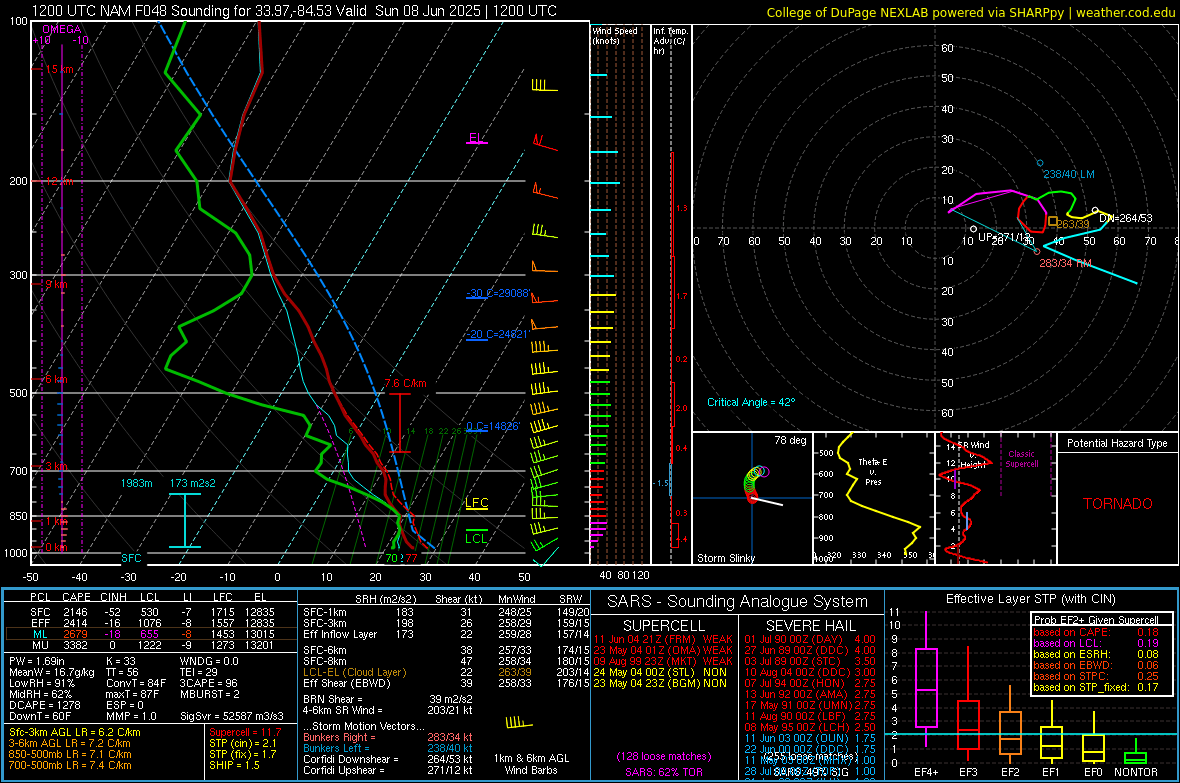Select the 'Eff Inflow Layer' row

coord(446,634)
